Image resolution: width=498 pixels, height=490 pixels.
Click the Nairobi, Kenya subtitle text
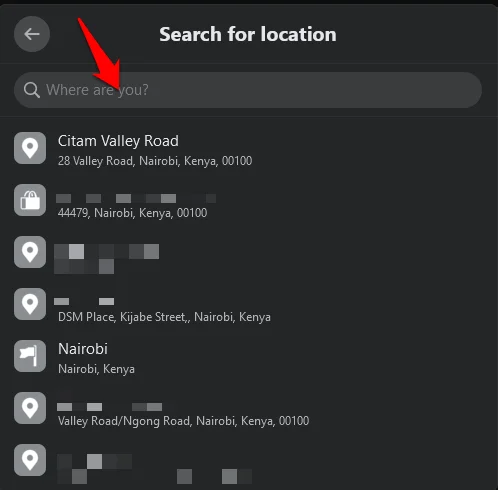(96, 369)
